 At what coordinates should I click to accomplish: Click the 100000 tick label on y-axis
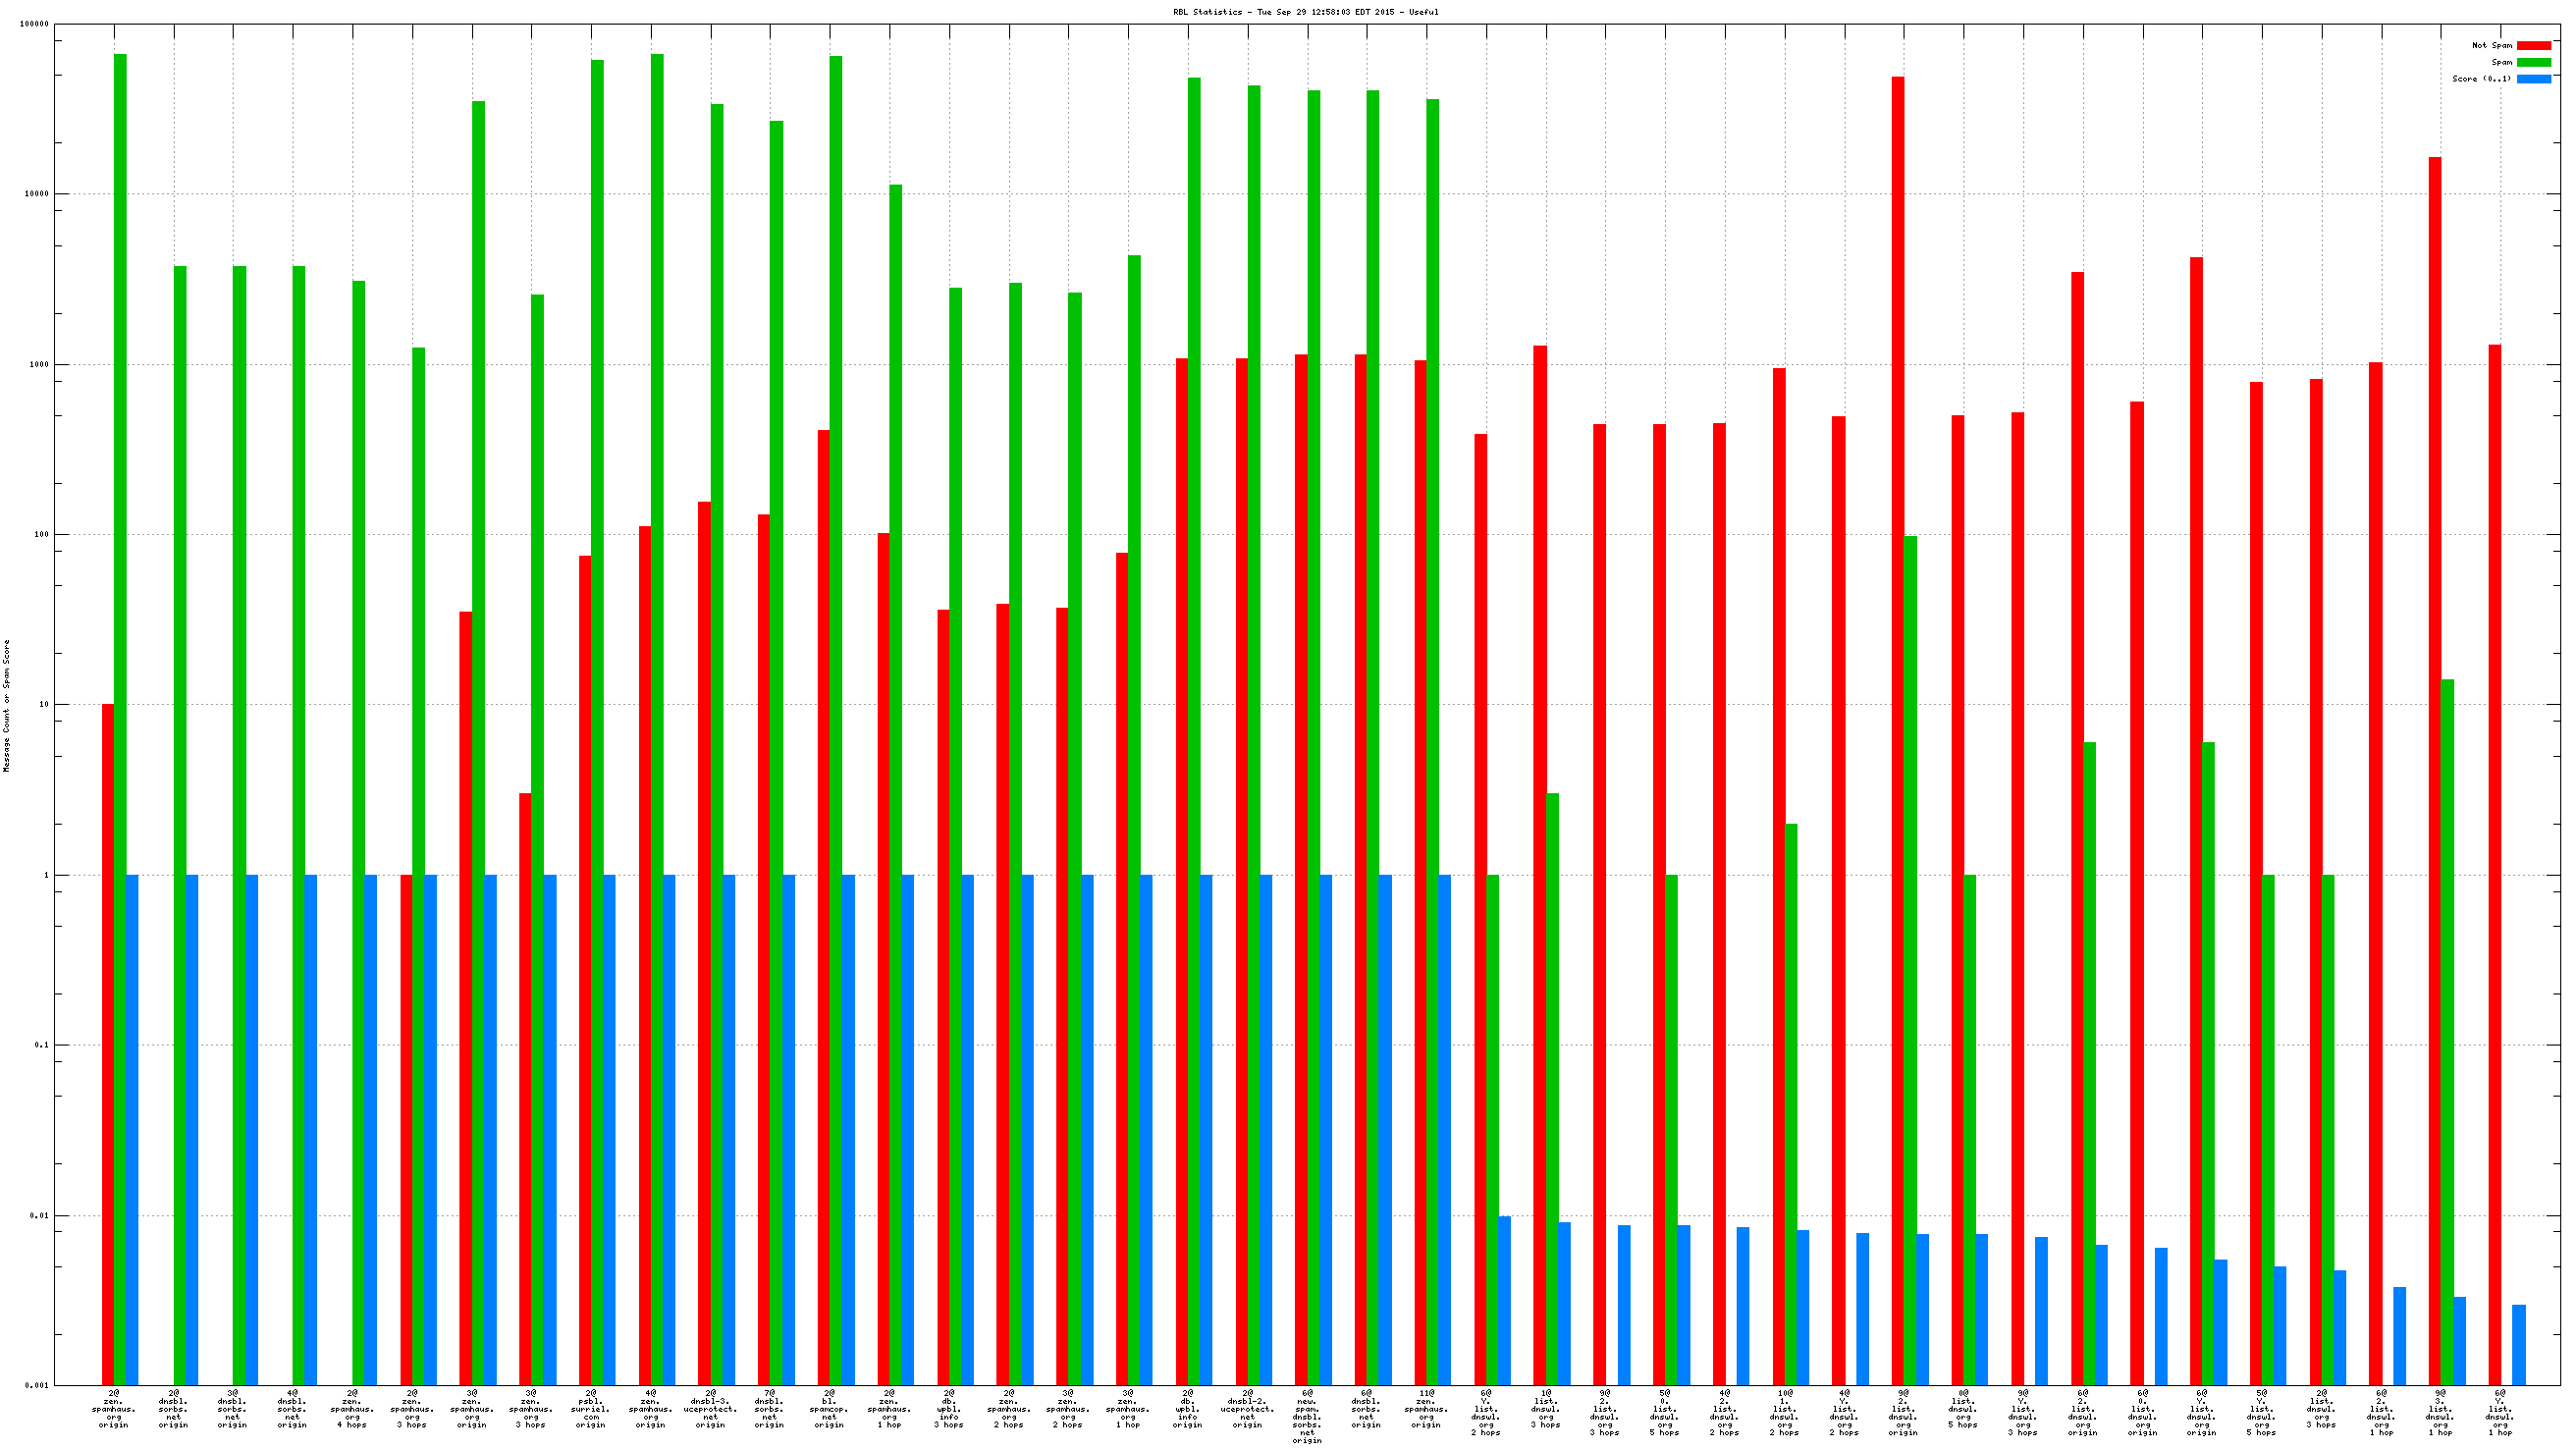34,24
